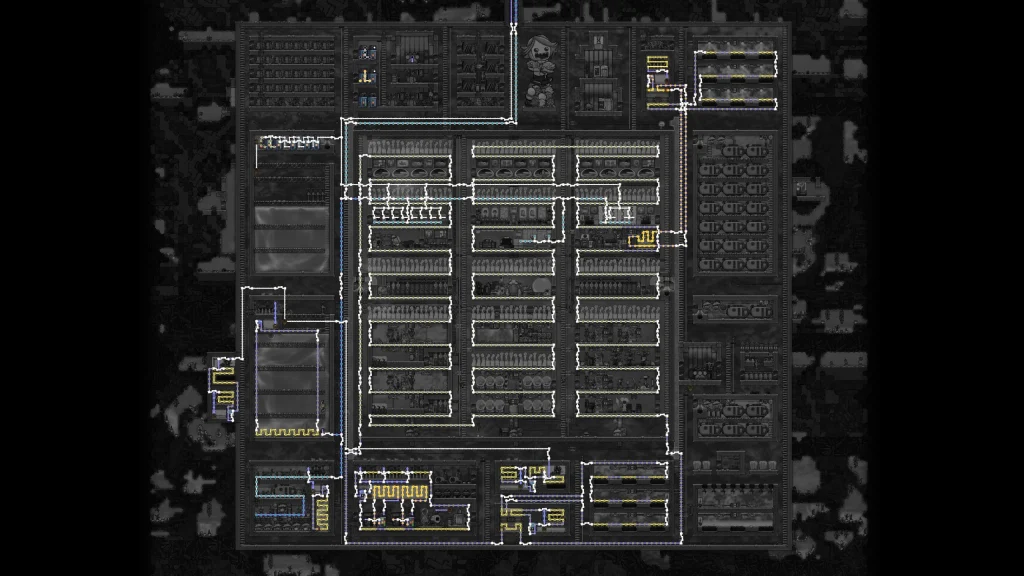Select the wide yellow serpentine coil in bottom-center room
Image resolution: width=1024 pixels, height=576 pixels.
click(400, 492)
